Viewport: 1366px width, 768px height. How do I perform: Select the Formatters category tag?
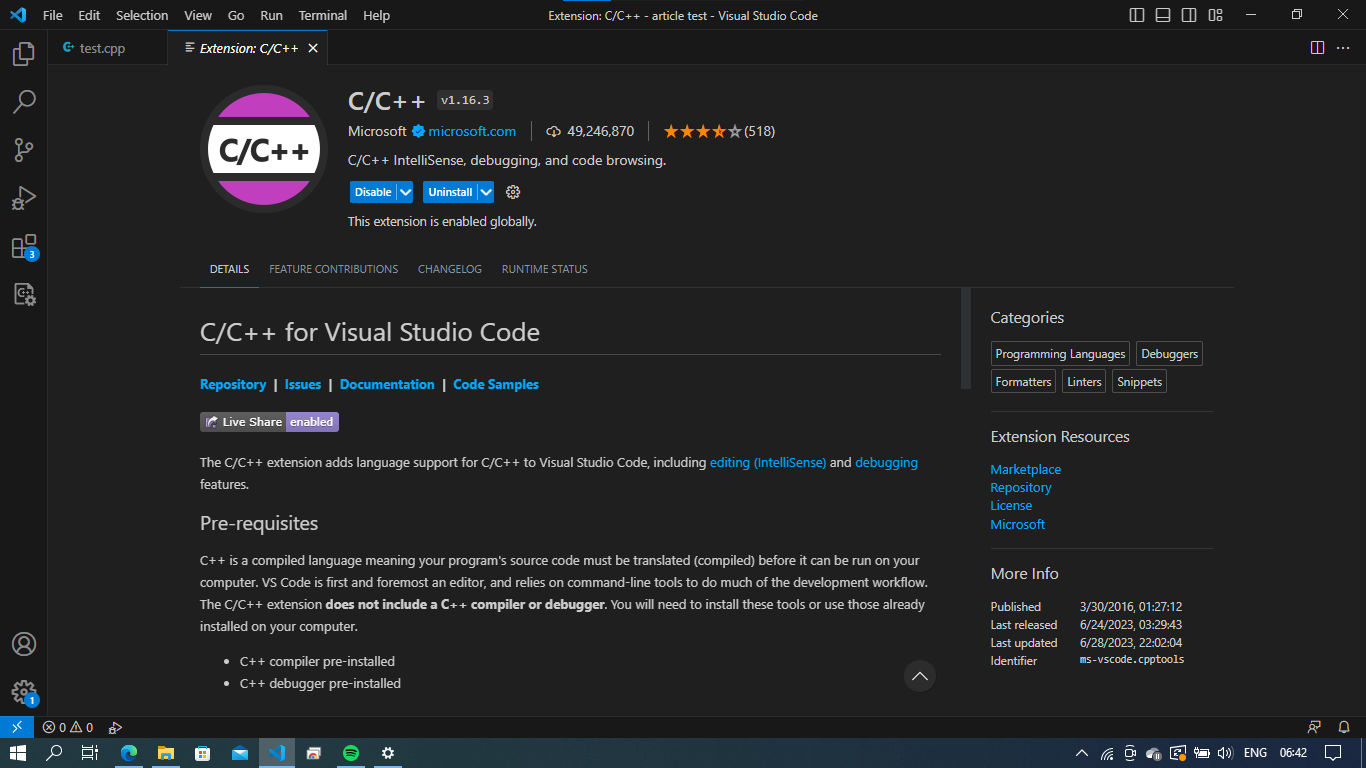pos(1023,381)
